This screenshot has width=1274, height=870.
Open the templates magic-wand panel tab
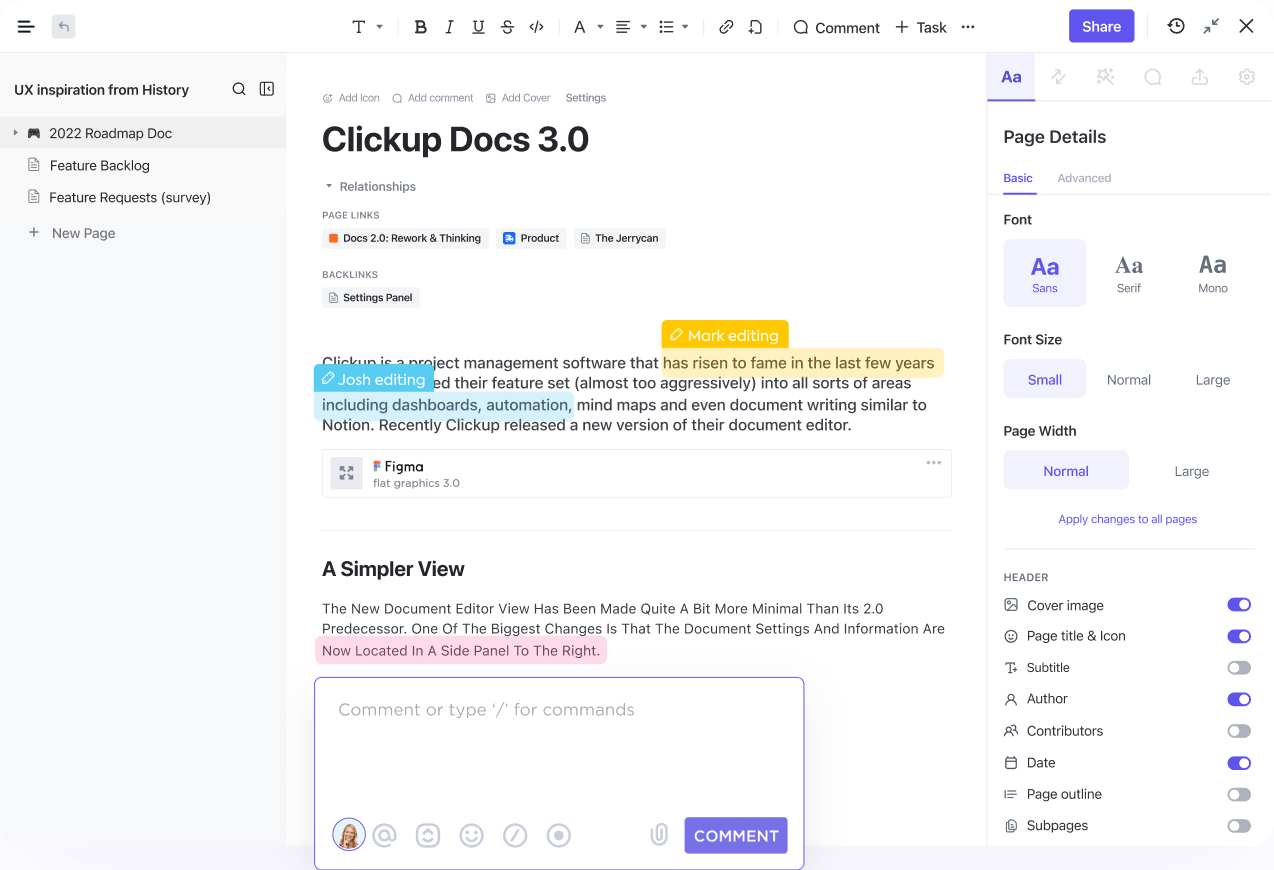click(x=1105, y=77)
